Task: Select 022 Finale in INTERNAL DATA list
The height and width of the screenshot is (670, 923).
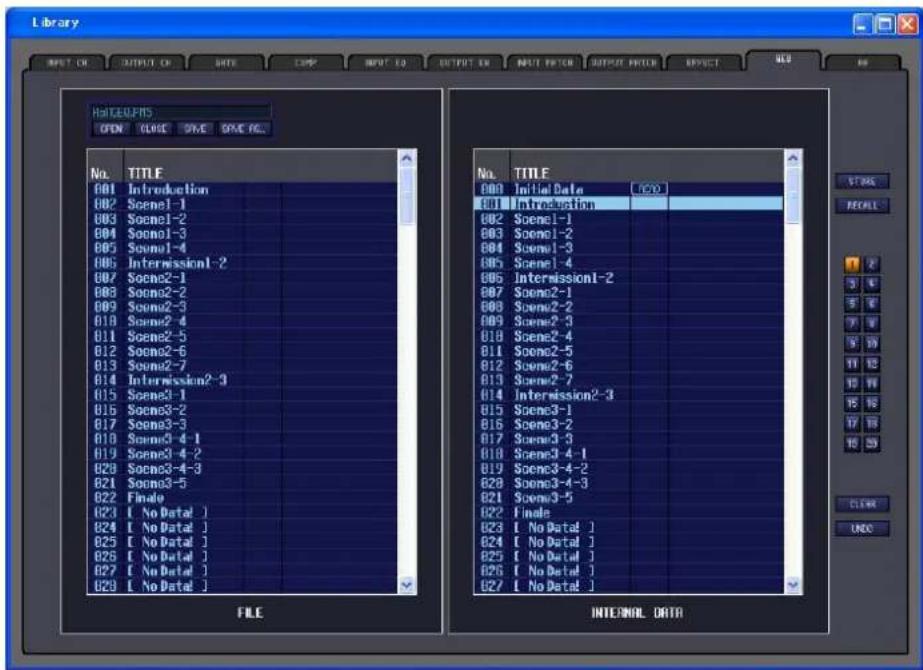Action: pos(629,513)
